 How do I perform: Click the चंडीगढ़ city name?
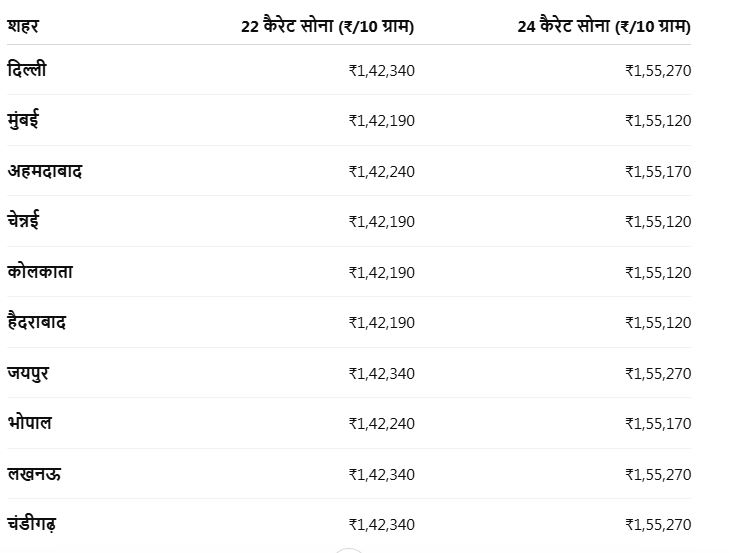pyautogui.click(x=32, y=524)
